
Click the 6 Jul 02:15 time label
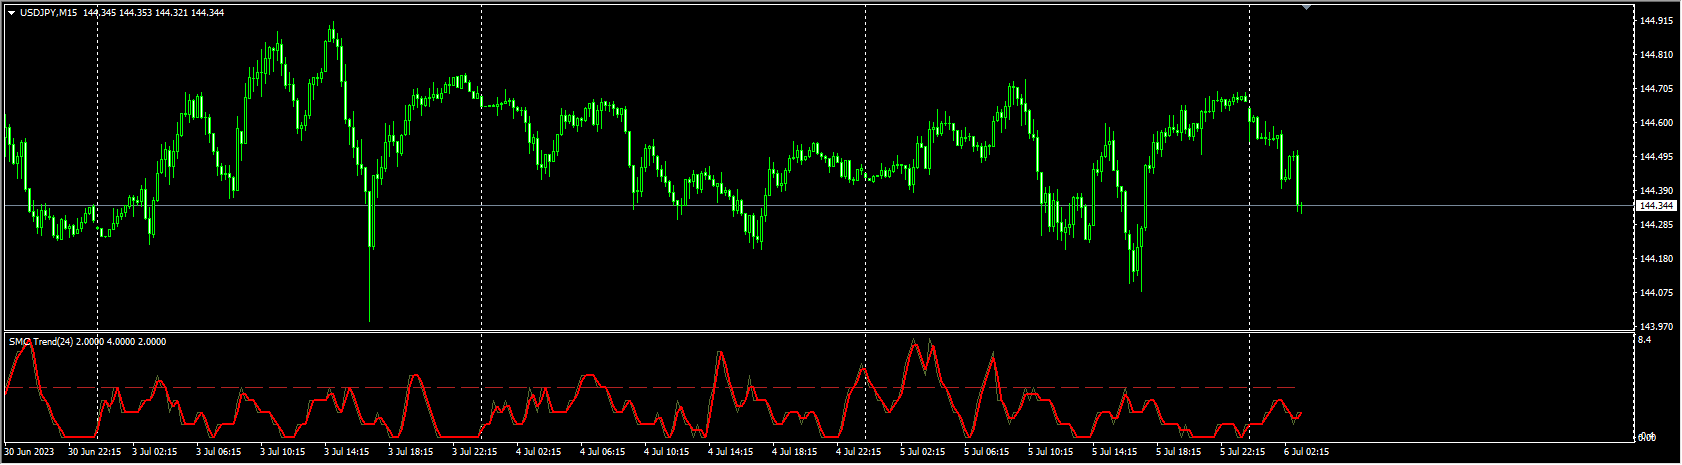pos(1309,452)
